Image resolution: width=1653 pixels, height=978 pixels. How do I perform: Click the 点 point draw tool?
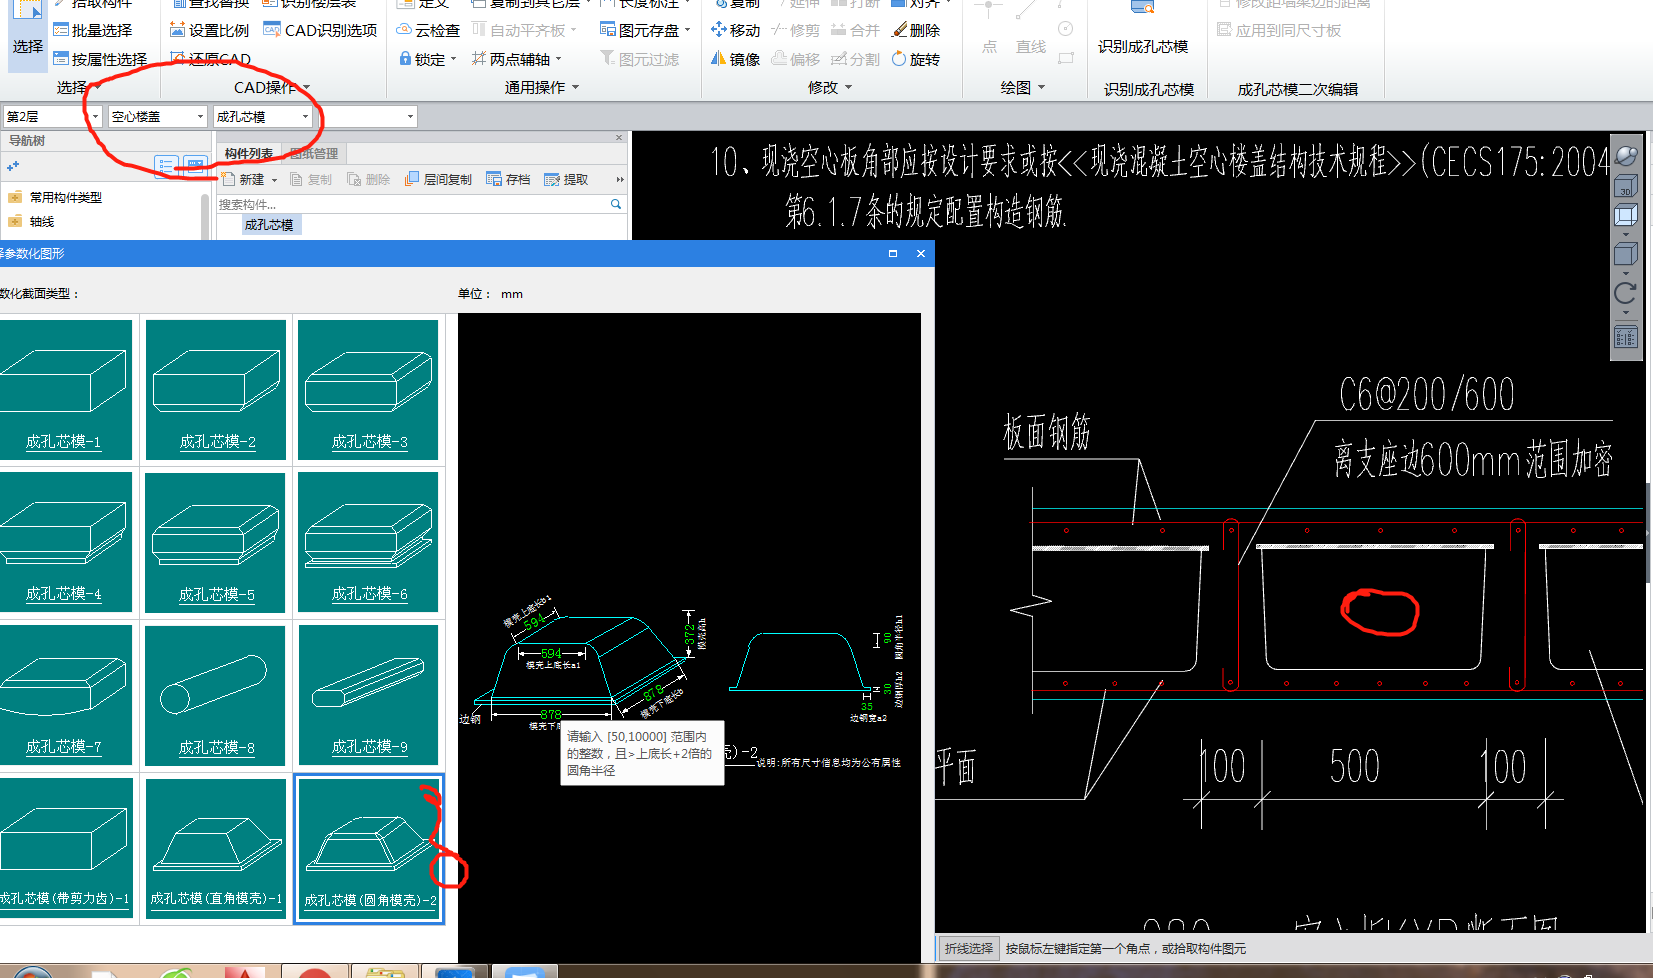coord(989,30)
